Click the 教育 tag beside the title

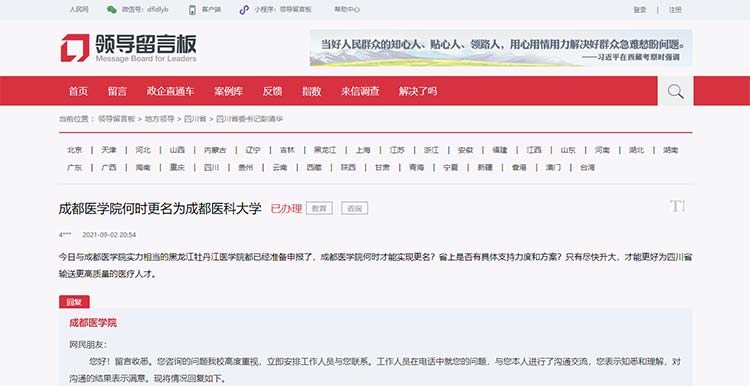coord(319,209)
